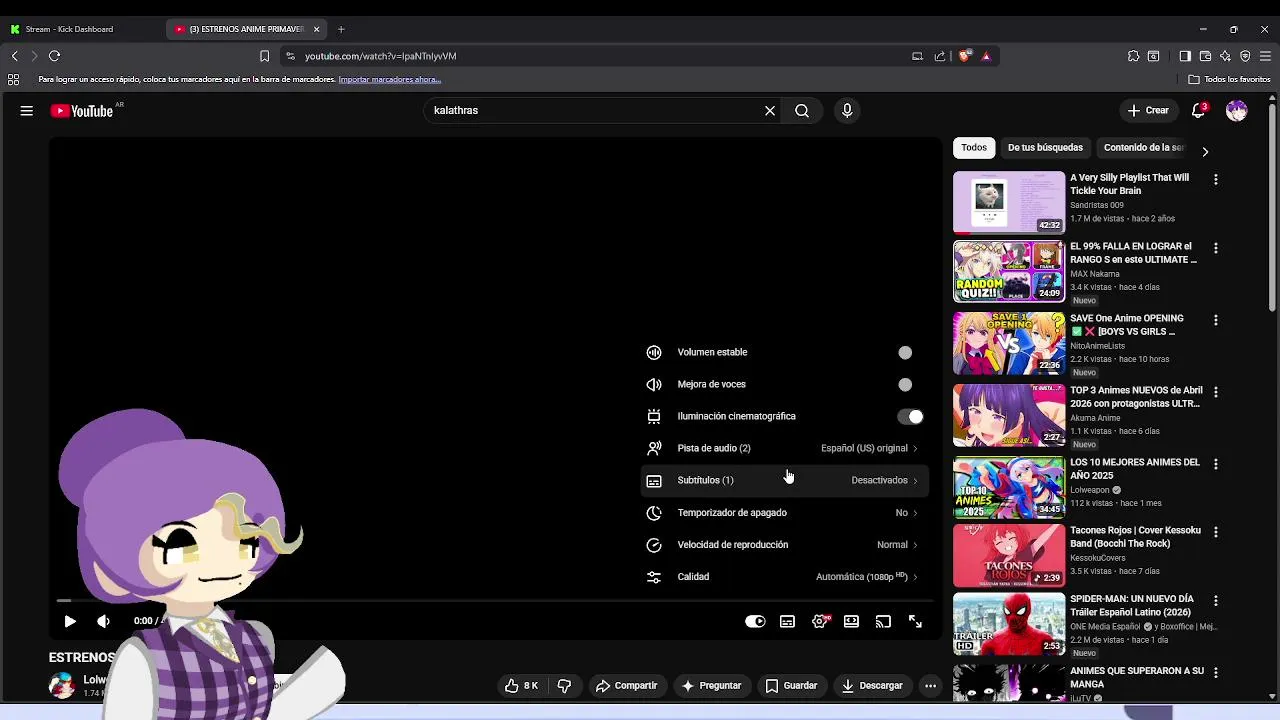Viewport: 1280px width, 720px height.
Task: Open the account avatar menu
Action: click(x=1237, y=111)
